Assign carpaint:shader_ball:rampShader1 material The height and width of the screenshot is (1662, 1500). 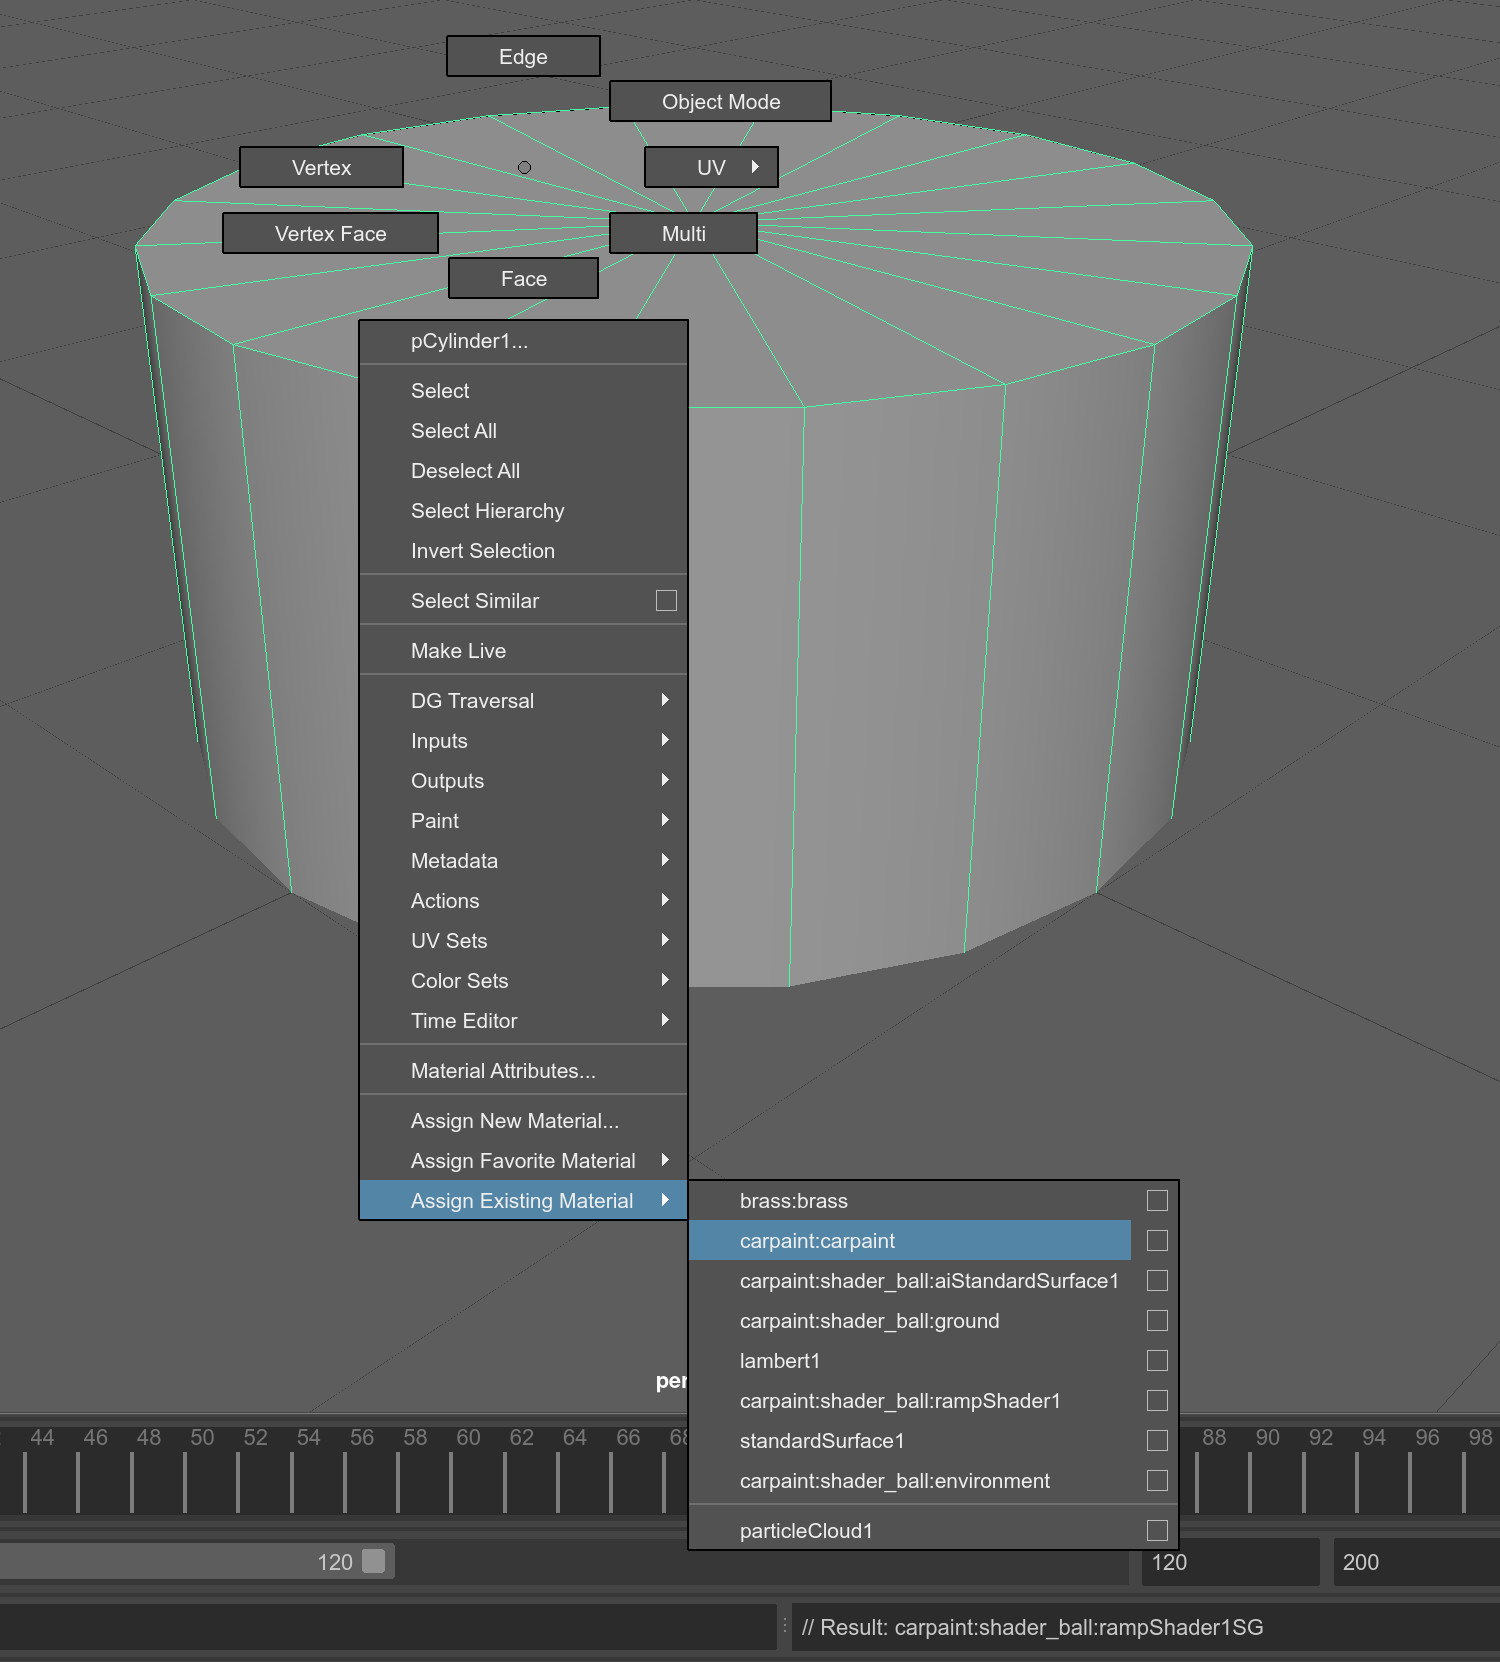pyautogui.click(x=910, y=1400)
